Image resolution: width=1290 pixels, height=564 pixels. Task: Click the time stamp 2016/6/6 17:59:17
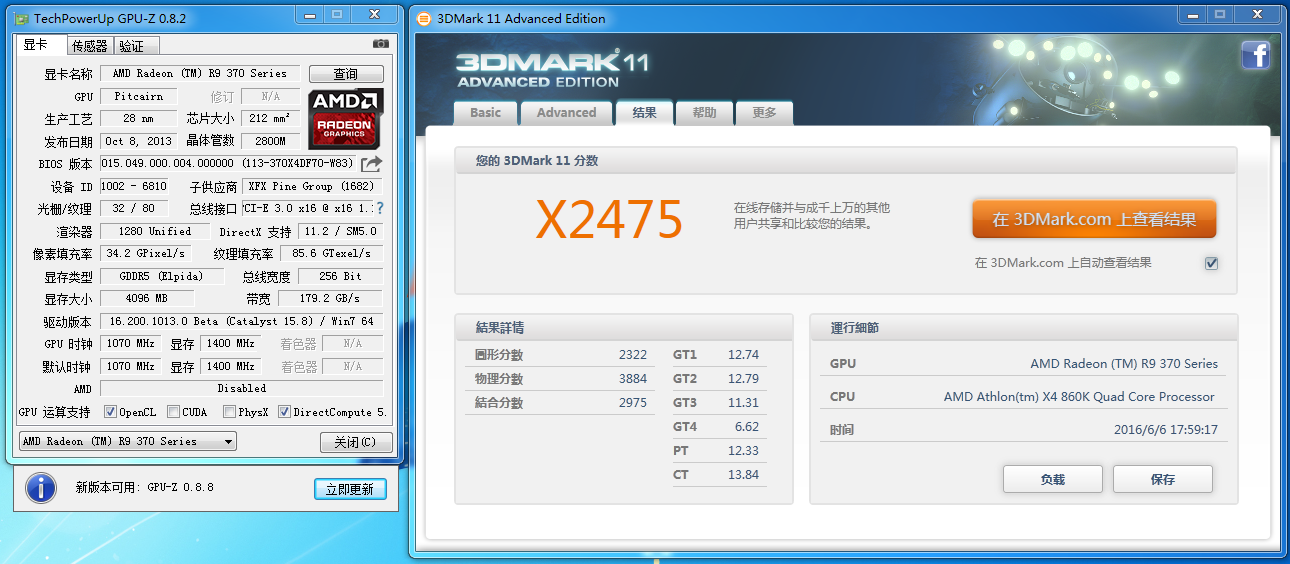tap(1166, 430)
